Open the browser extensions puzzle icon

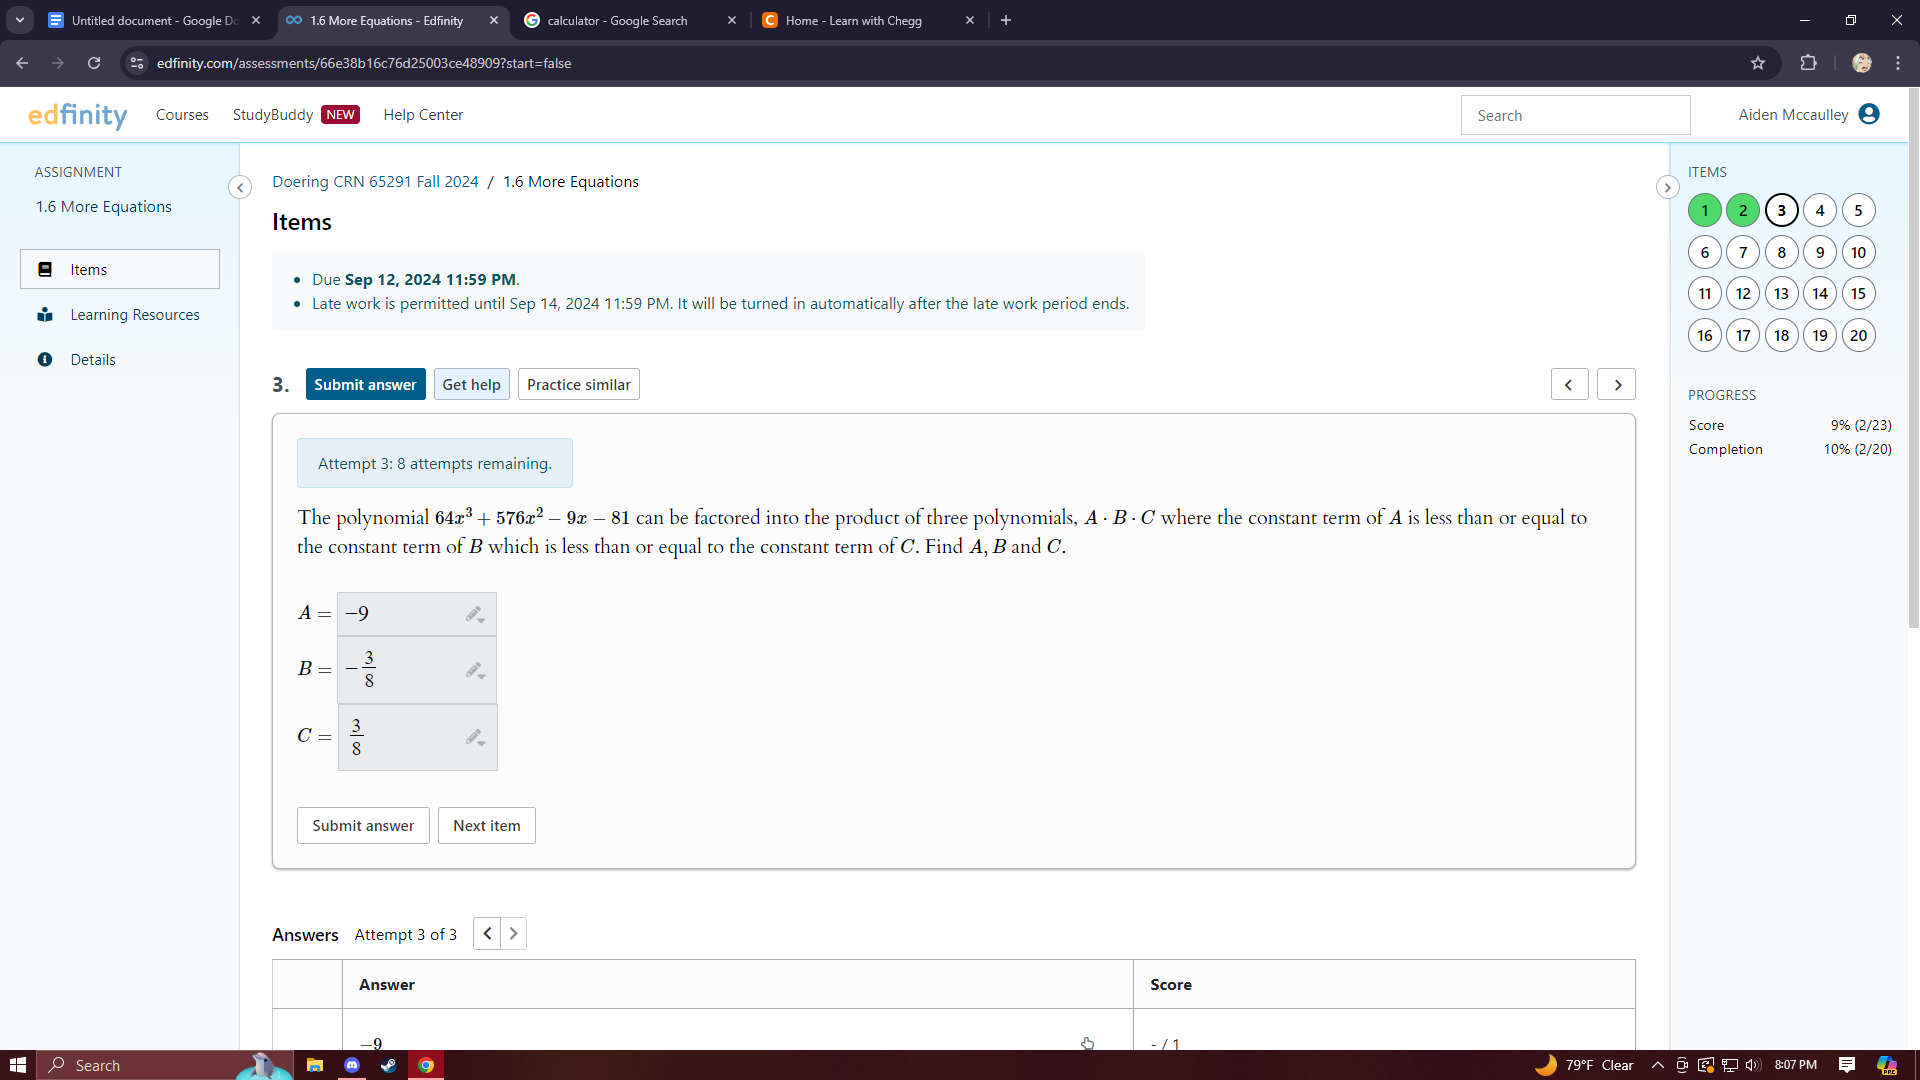(1809, 62)
